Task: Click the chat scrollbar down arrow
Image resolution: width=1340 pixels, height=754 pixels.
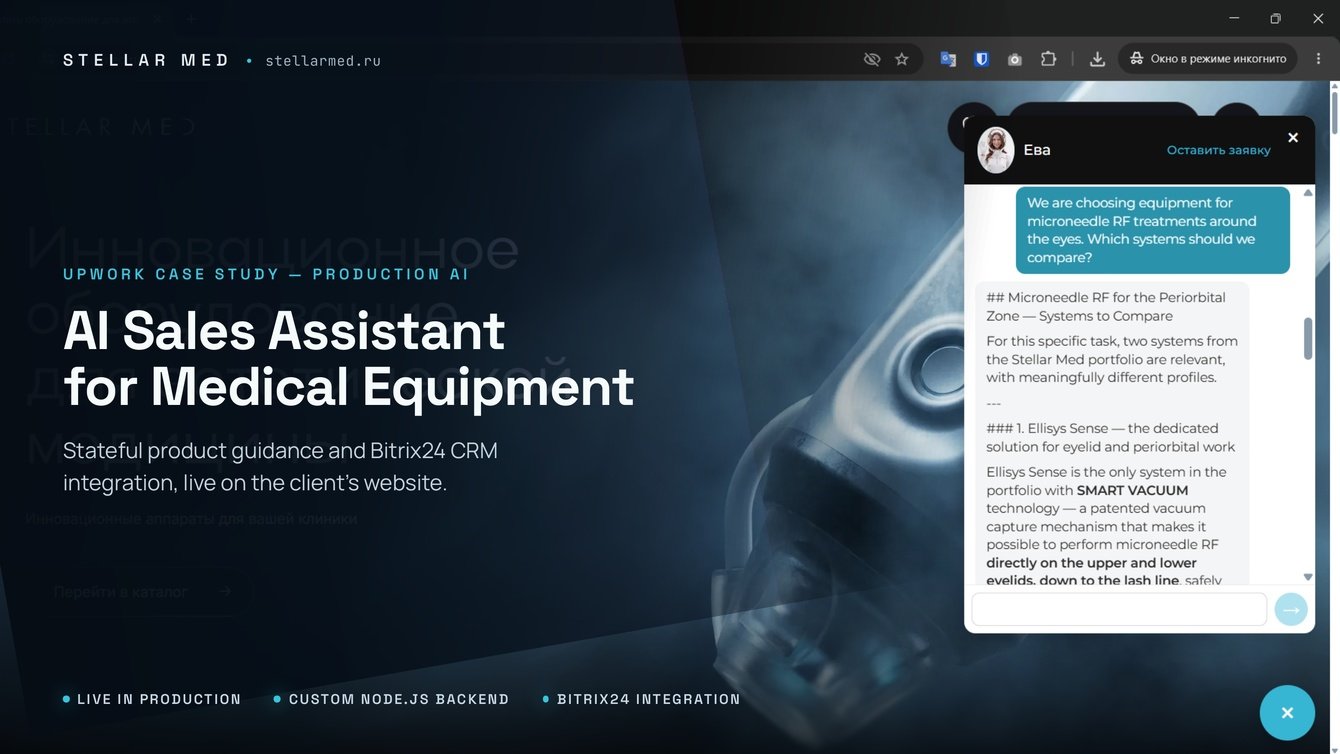Action: tap(1308, 577)
